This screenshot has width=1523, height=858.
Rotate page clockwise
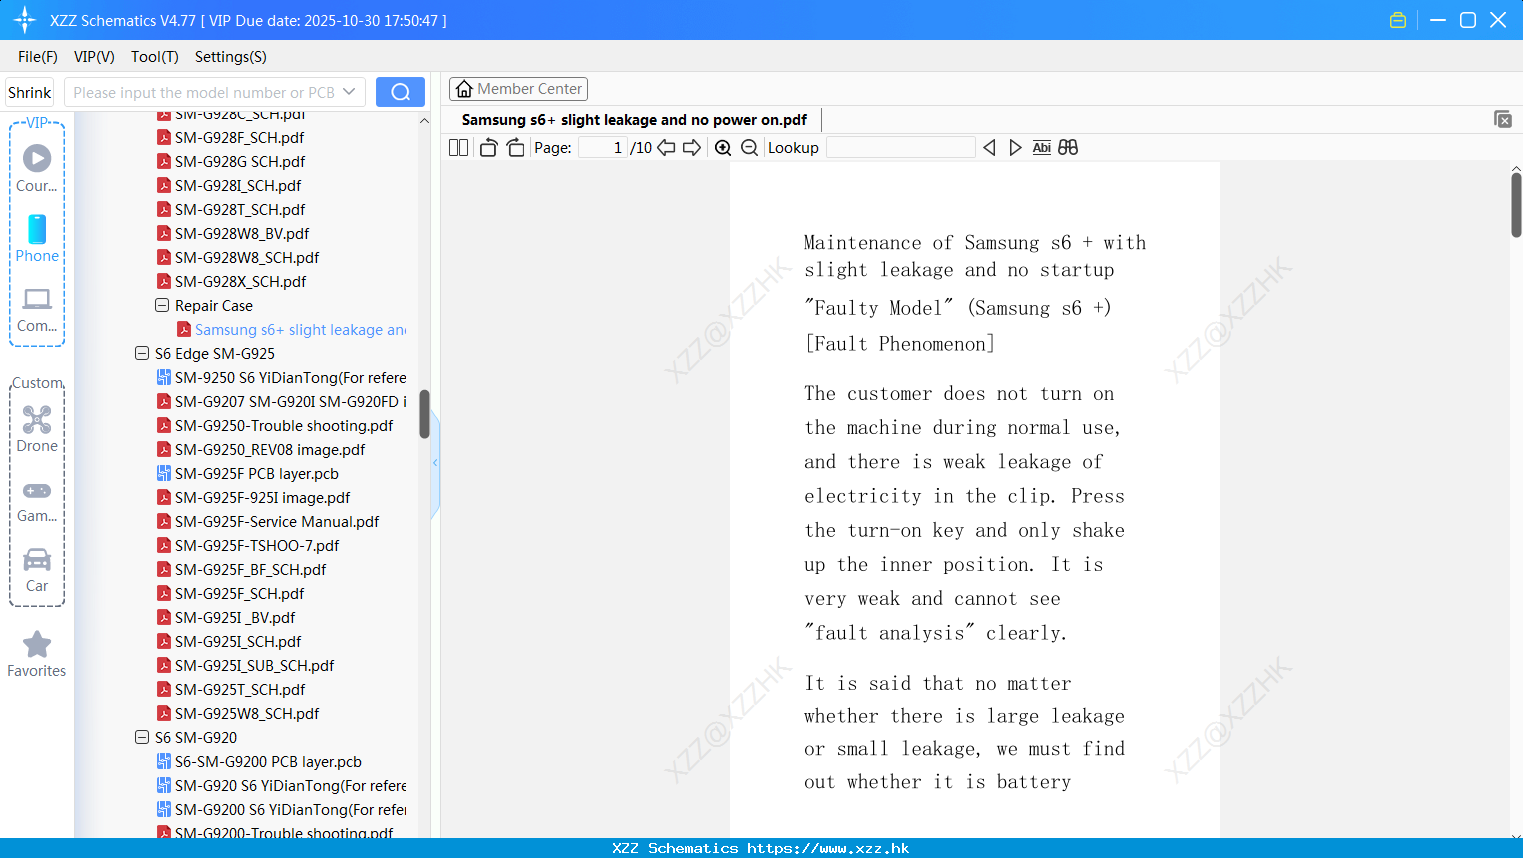click(x=515, y=148)
